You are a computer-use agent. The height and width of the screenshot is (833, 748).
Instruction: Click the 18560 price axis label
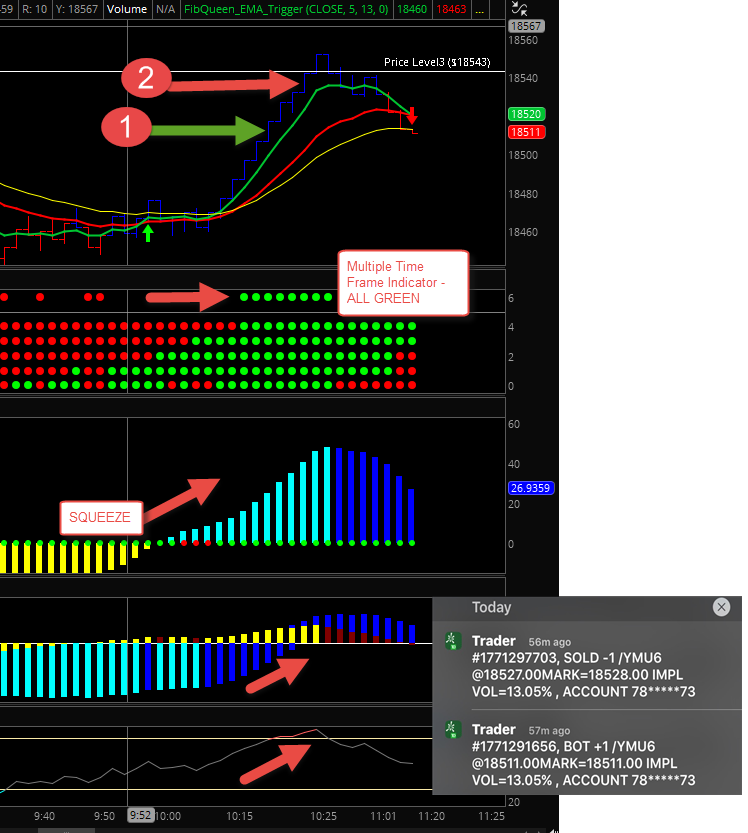click(x=523, y=40)
